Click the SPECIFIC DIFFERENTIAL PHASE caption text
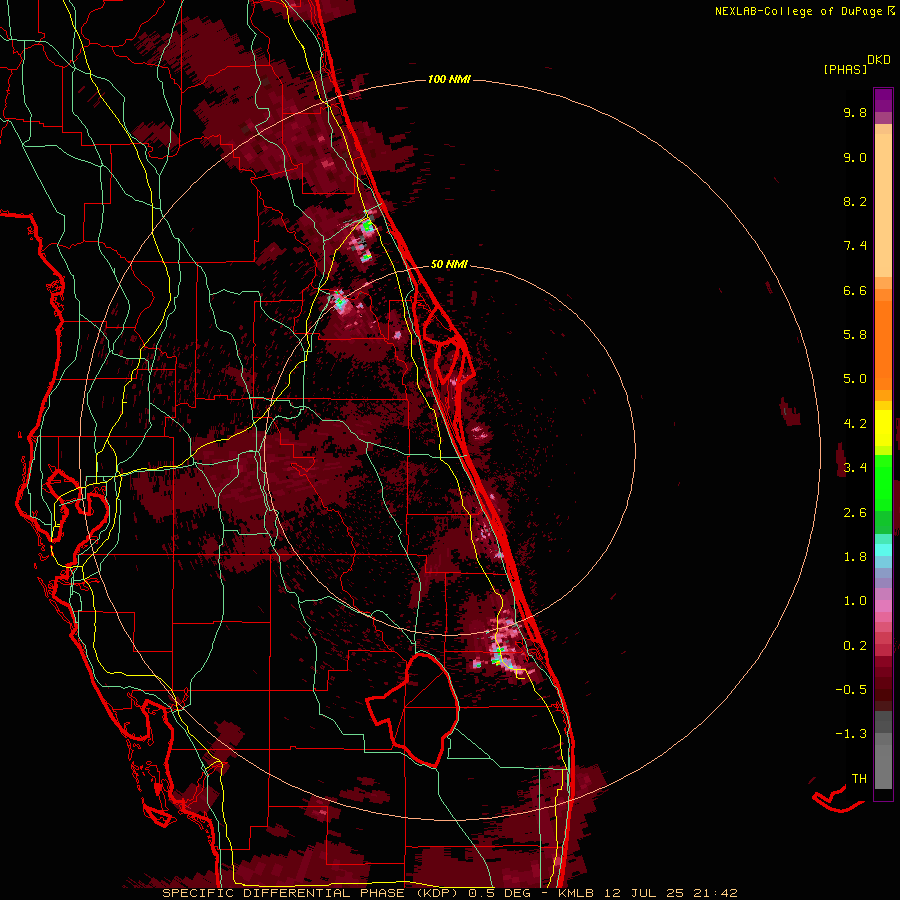The height and width of the screenshot is (900, 900). click(x=282, y=893)
